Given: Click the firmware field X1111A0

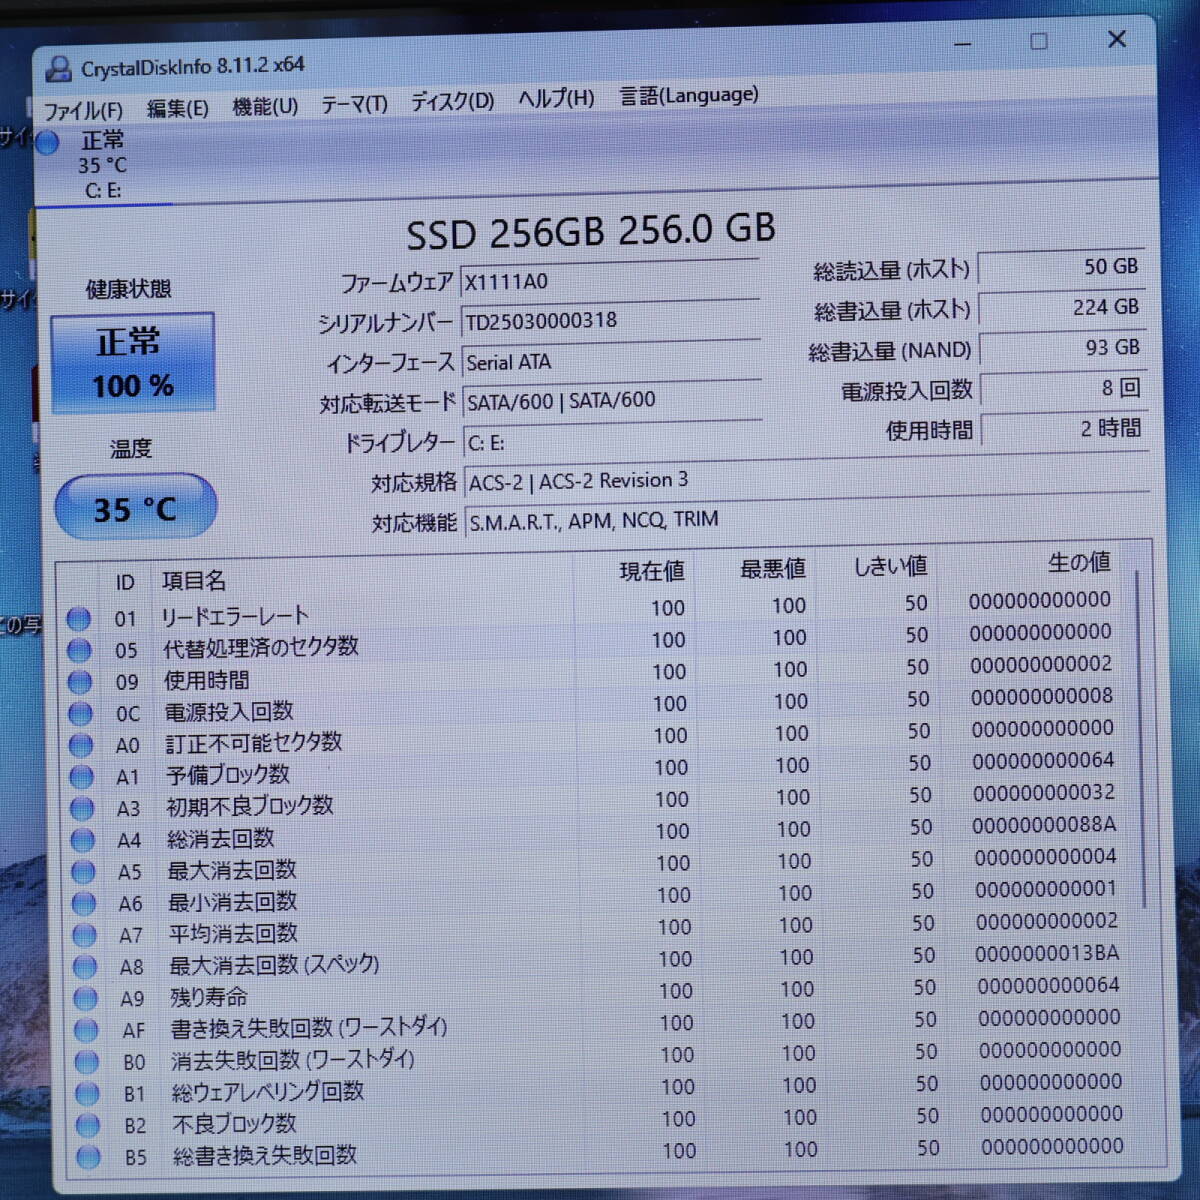Looking at the screenshot, I should click(x=610, y=280).
